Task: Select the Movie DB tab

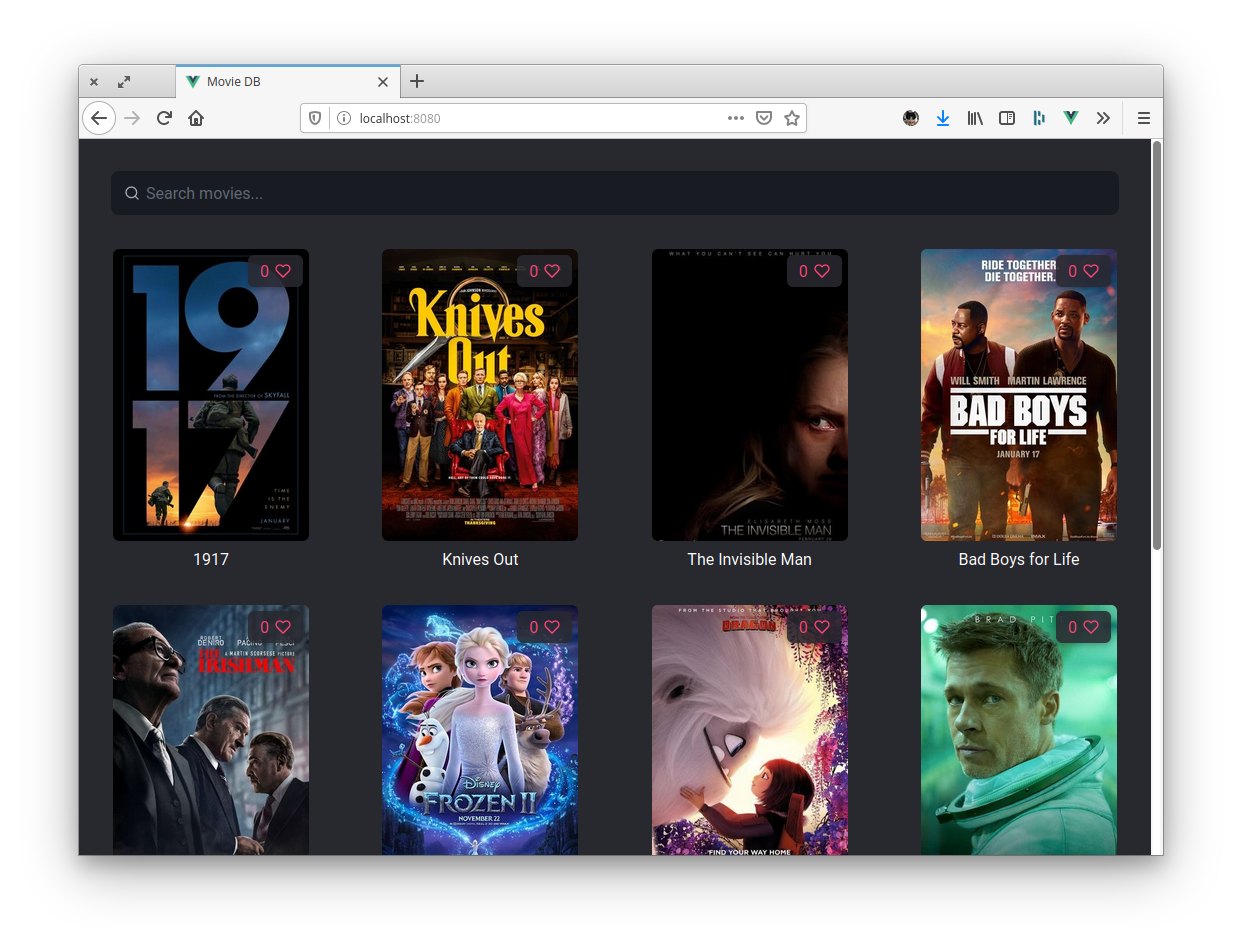Action: pos(288,82)
